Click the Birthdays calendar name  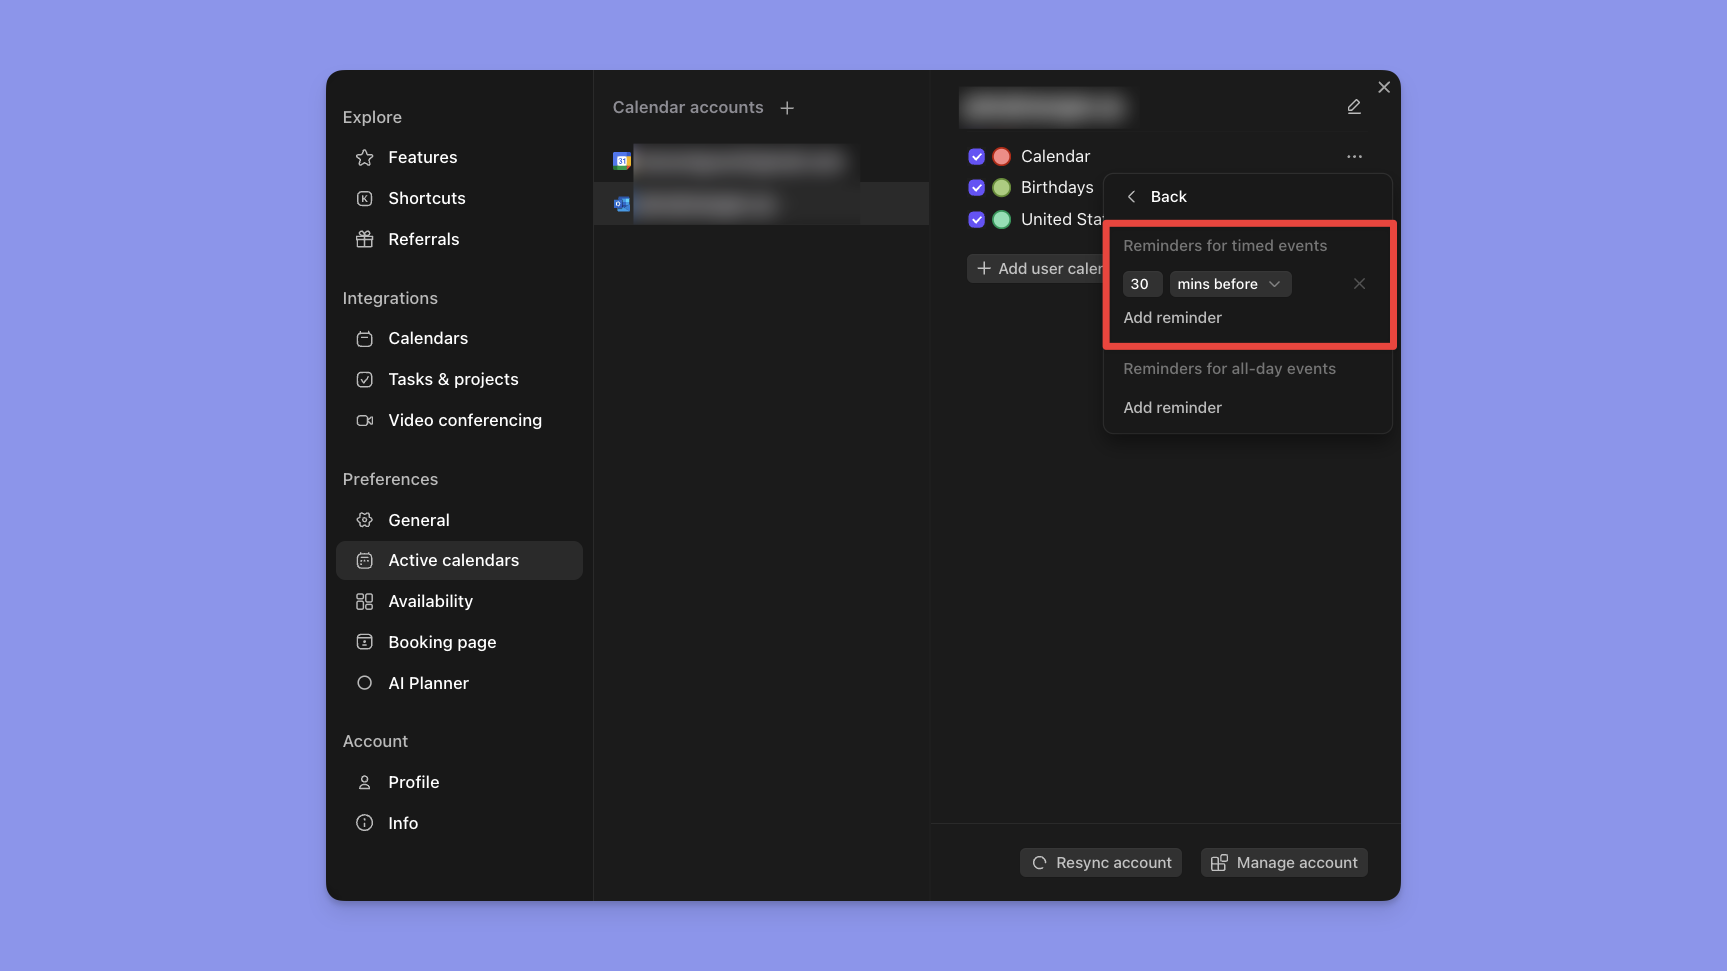pyautogui.click(x=1057, y=187)
